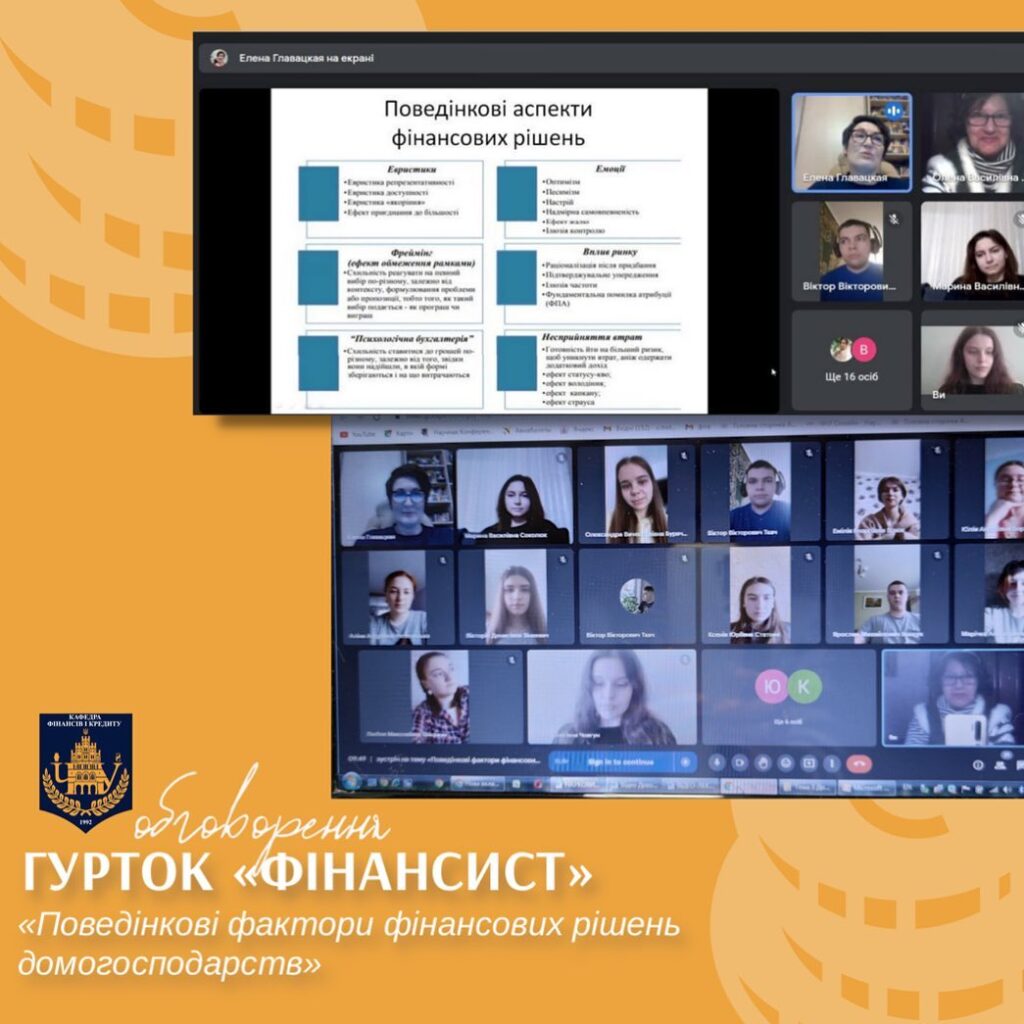Click the 'Елена Главацкая на екрані' banner text

(306, 58)
